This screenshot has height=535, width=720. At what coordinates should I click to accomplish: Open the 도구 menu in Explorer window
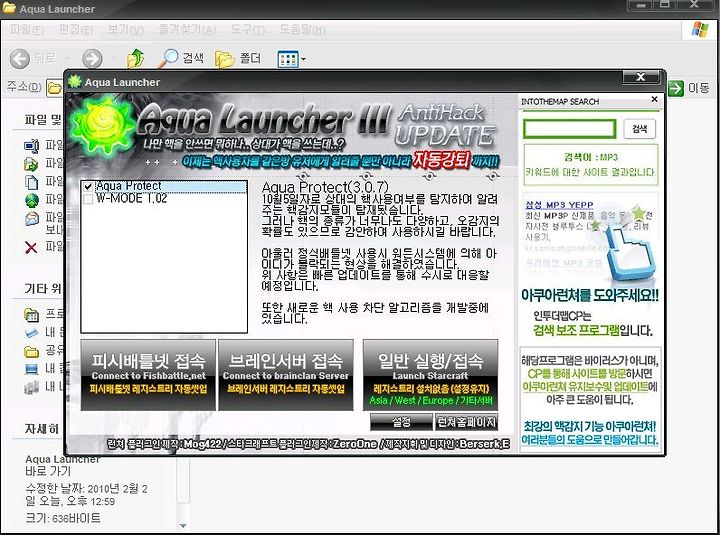[x=248, y=30]
